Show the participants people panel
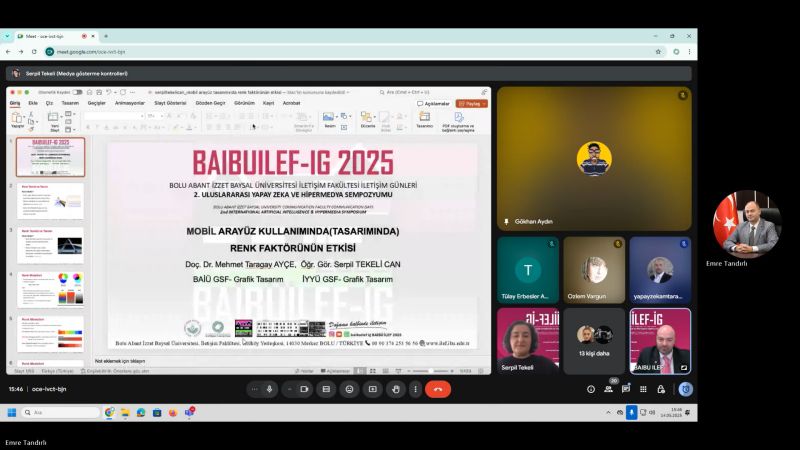 click(608, 389)
